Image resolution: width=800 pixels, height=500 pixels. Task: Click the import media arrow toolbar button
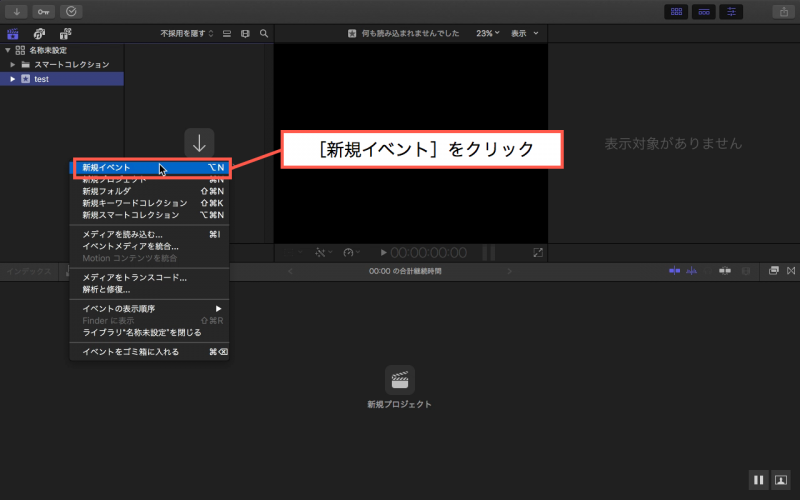(x=17, y=11)
